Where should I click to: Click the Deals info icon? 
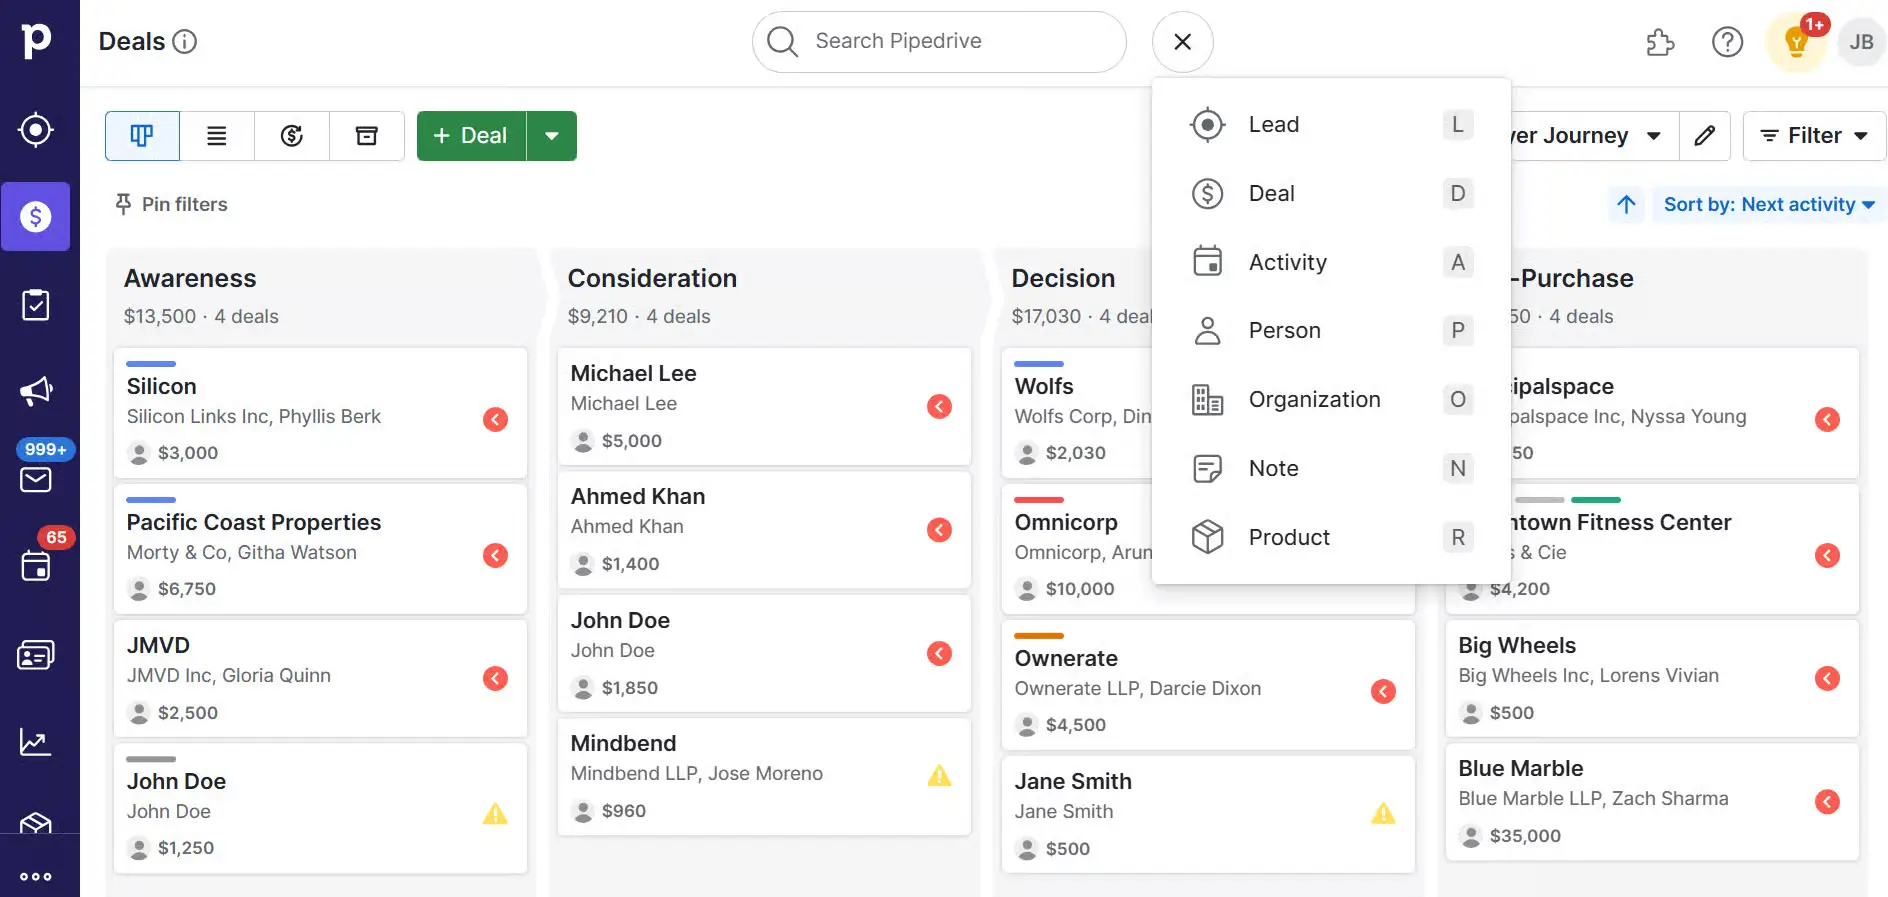click(185, 41)
